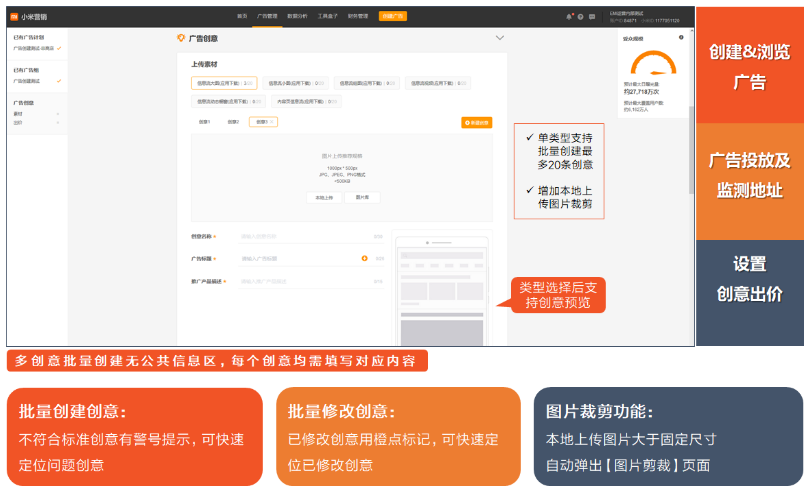Viewport: 809px width, 492px height.
Task: Switch to the 创意3 tab
Action: [264, 122]
